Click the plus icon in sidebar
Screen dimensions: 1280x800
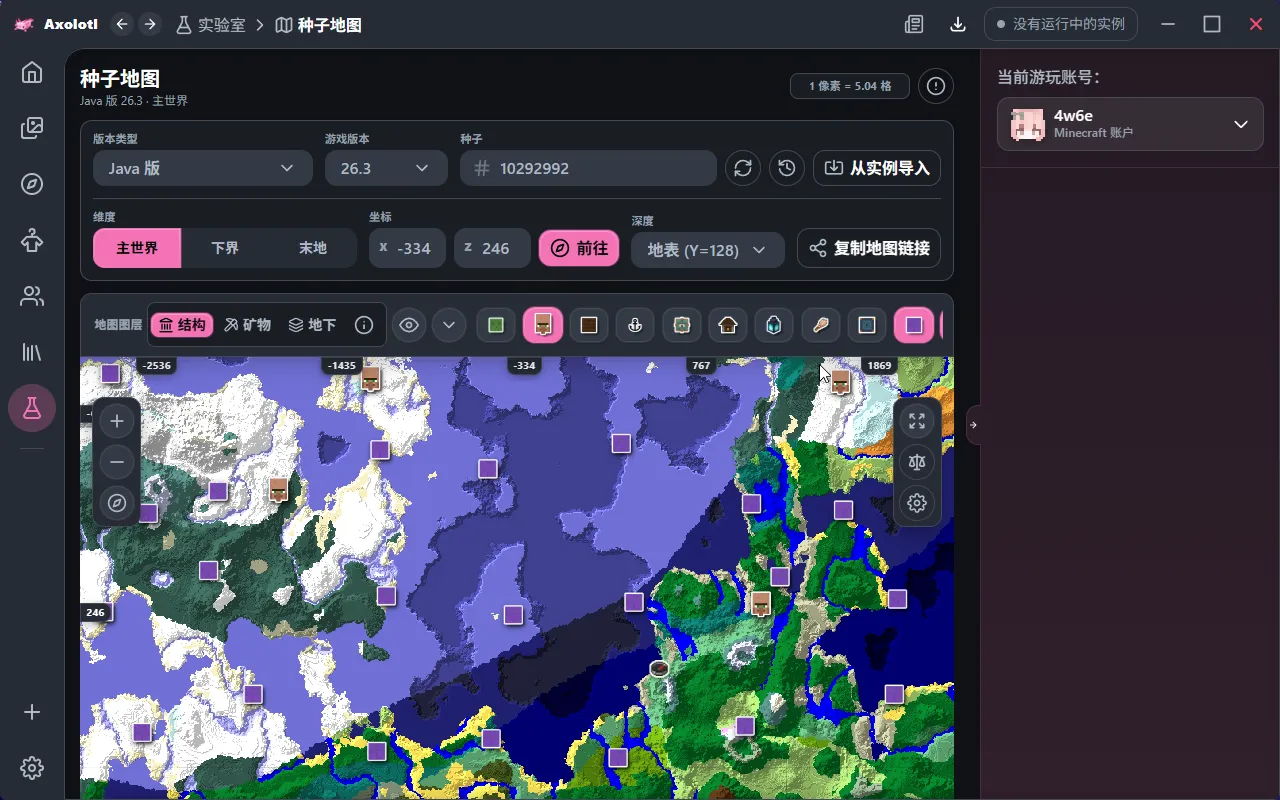pos(32,712)
